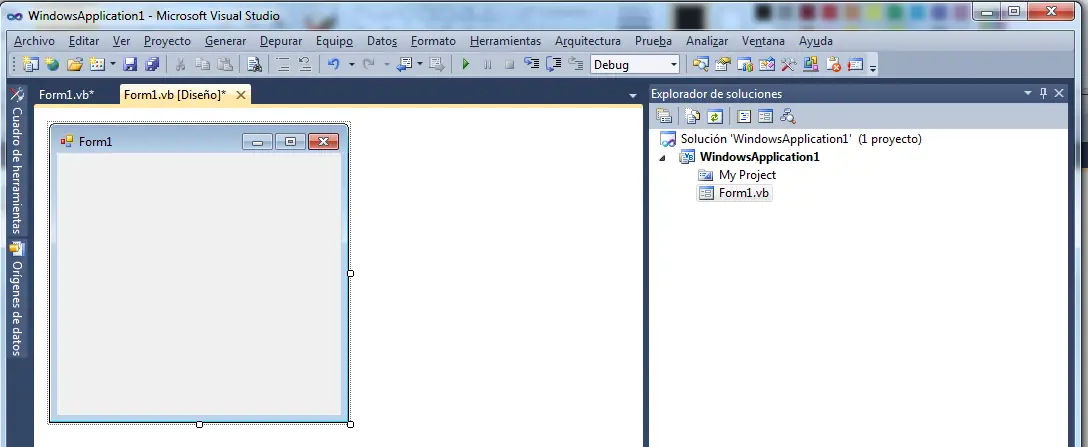
Task: Click the Step Into debug icon
Action: tap(532, 64)
